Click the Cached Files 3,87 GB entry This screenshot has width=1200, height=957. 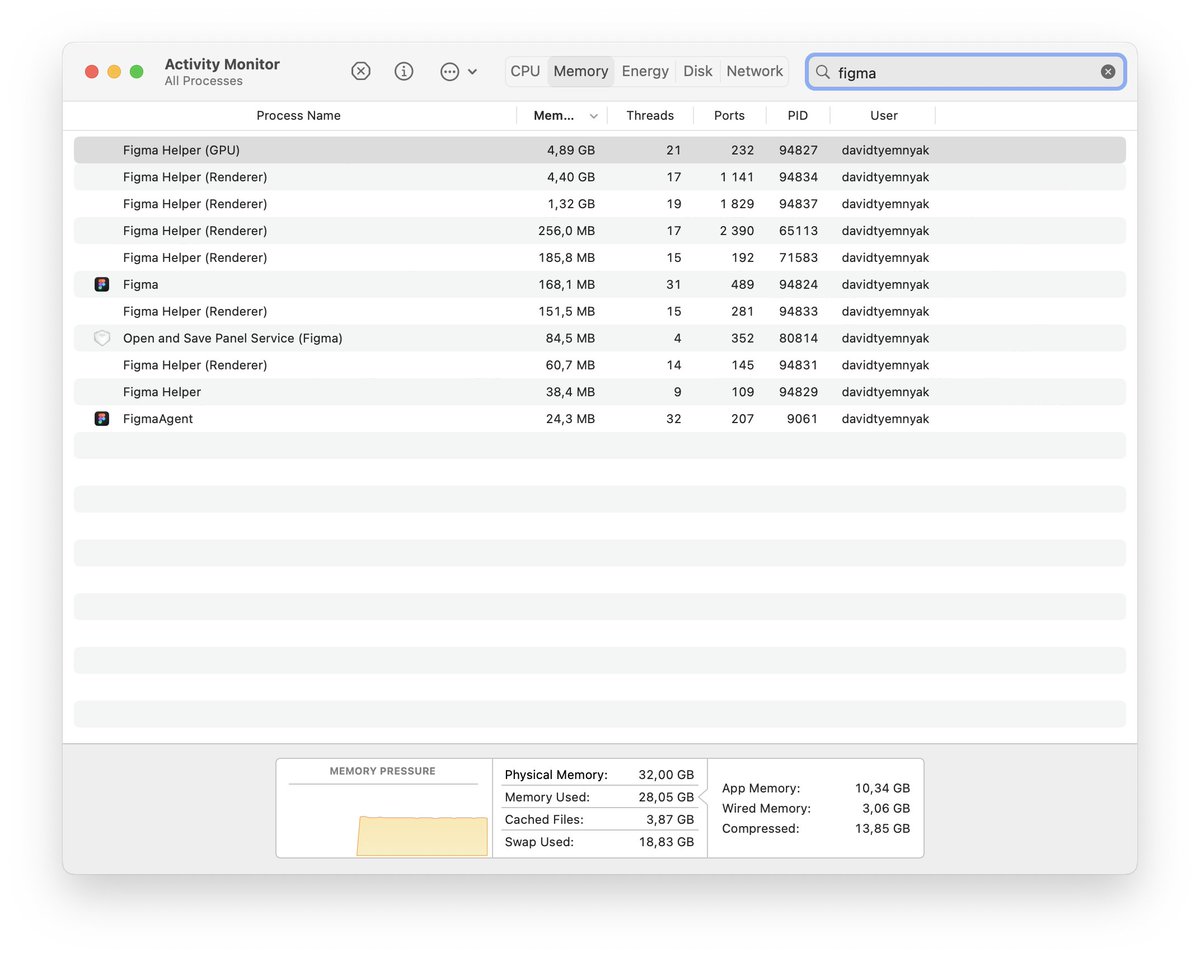(x=599, y=820)
